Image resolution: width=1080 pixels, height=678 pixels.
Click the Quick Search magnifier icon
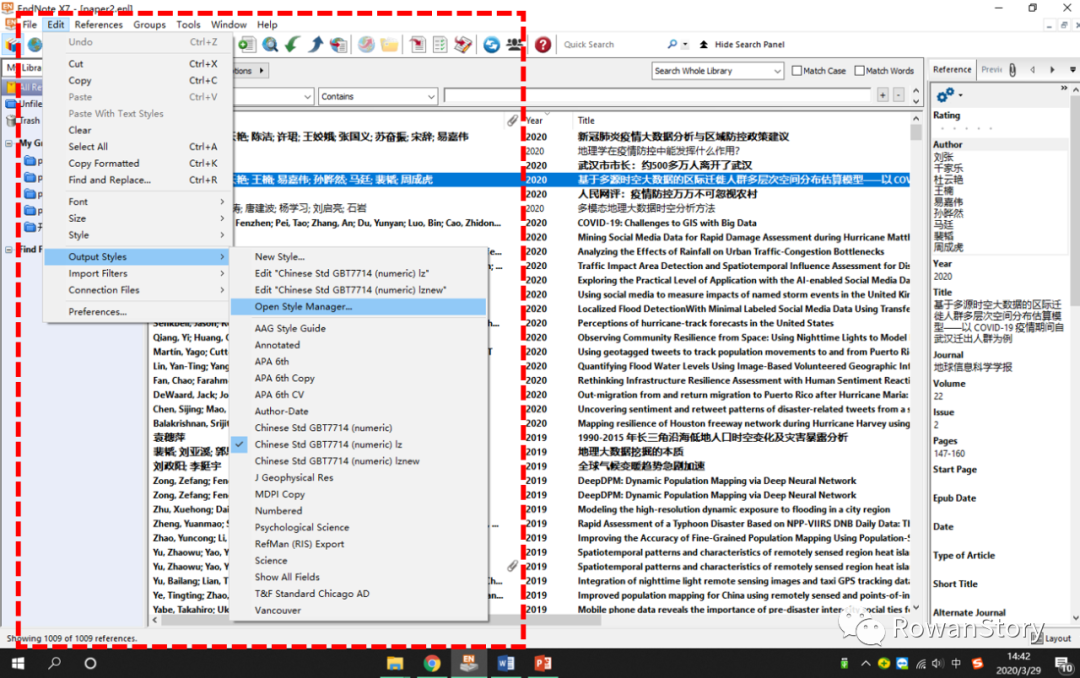point(672,44)
